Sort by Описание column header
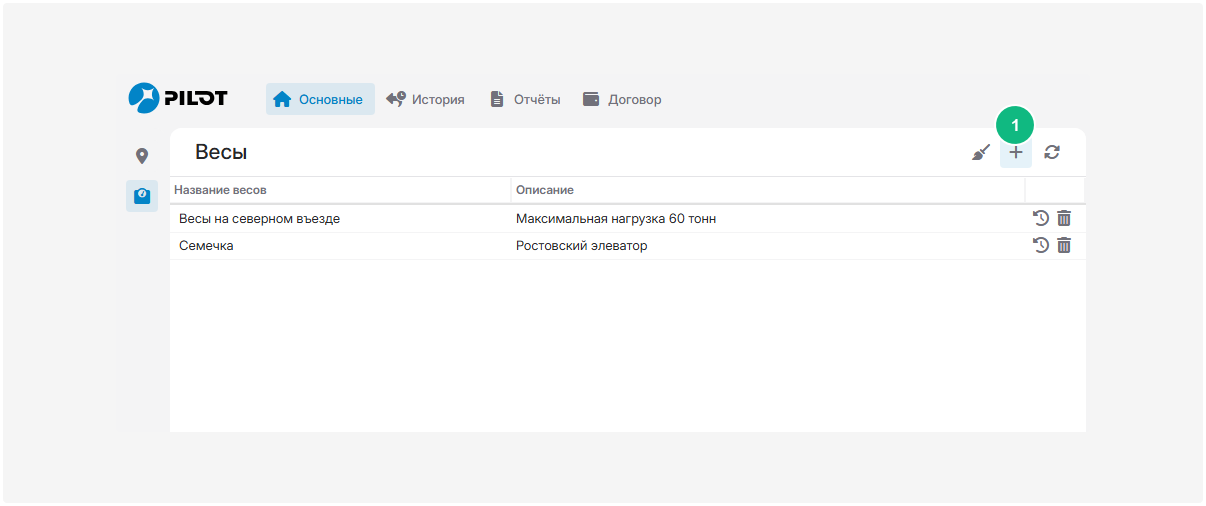Viewport: 1206px width, 506px height. coord(545,190)
